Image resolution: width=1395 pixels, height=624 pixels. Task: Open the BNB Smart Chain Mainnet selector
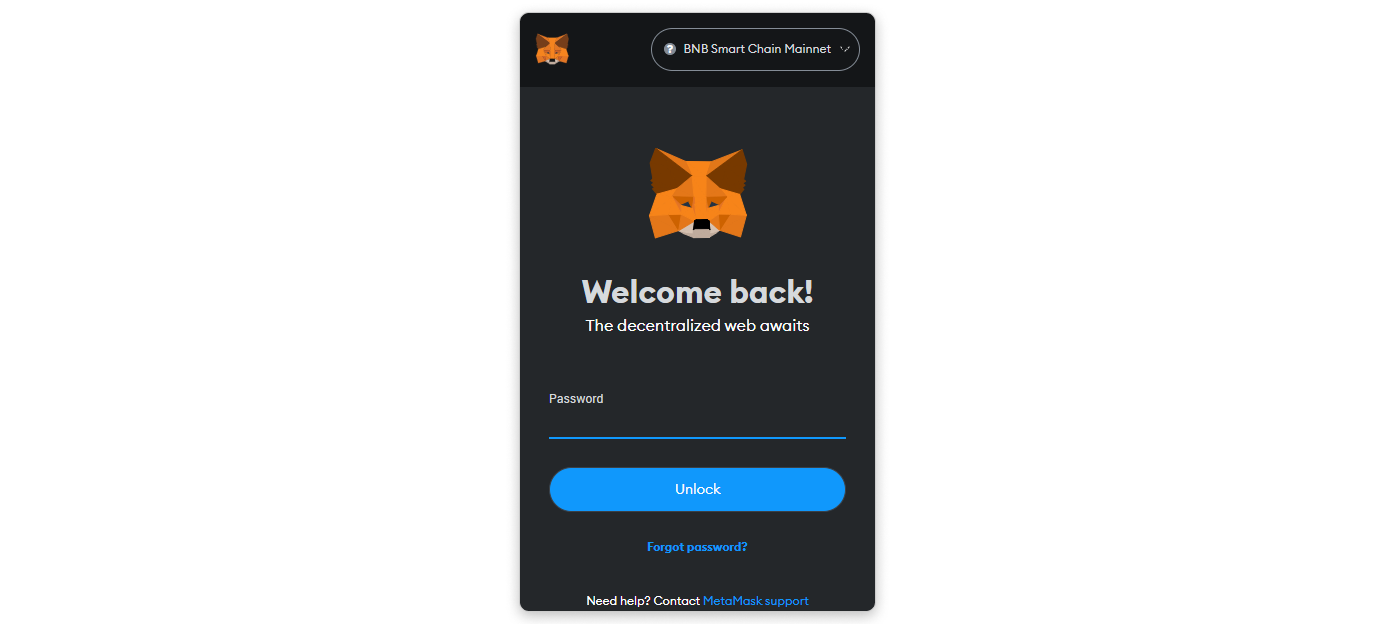coord(755,49)
